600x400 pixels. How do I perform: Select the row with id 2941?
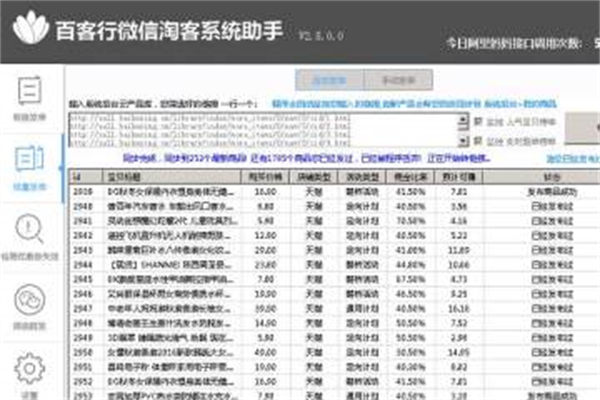click(334, 221)
